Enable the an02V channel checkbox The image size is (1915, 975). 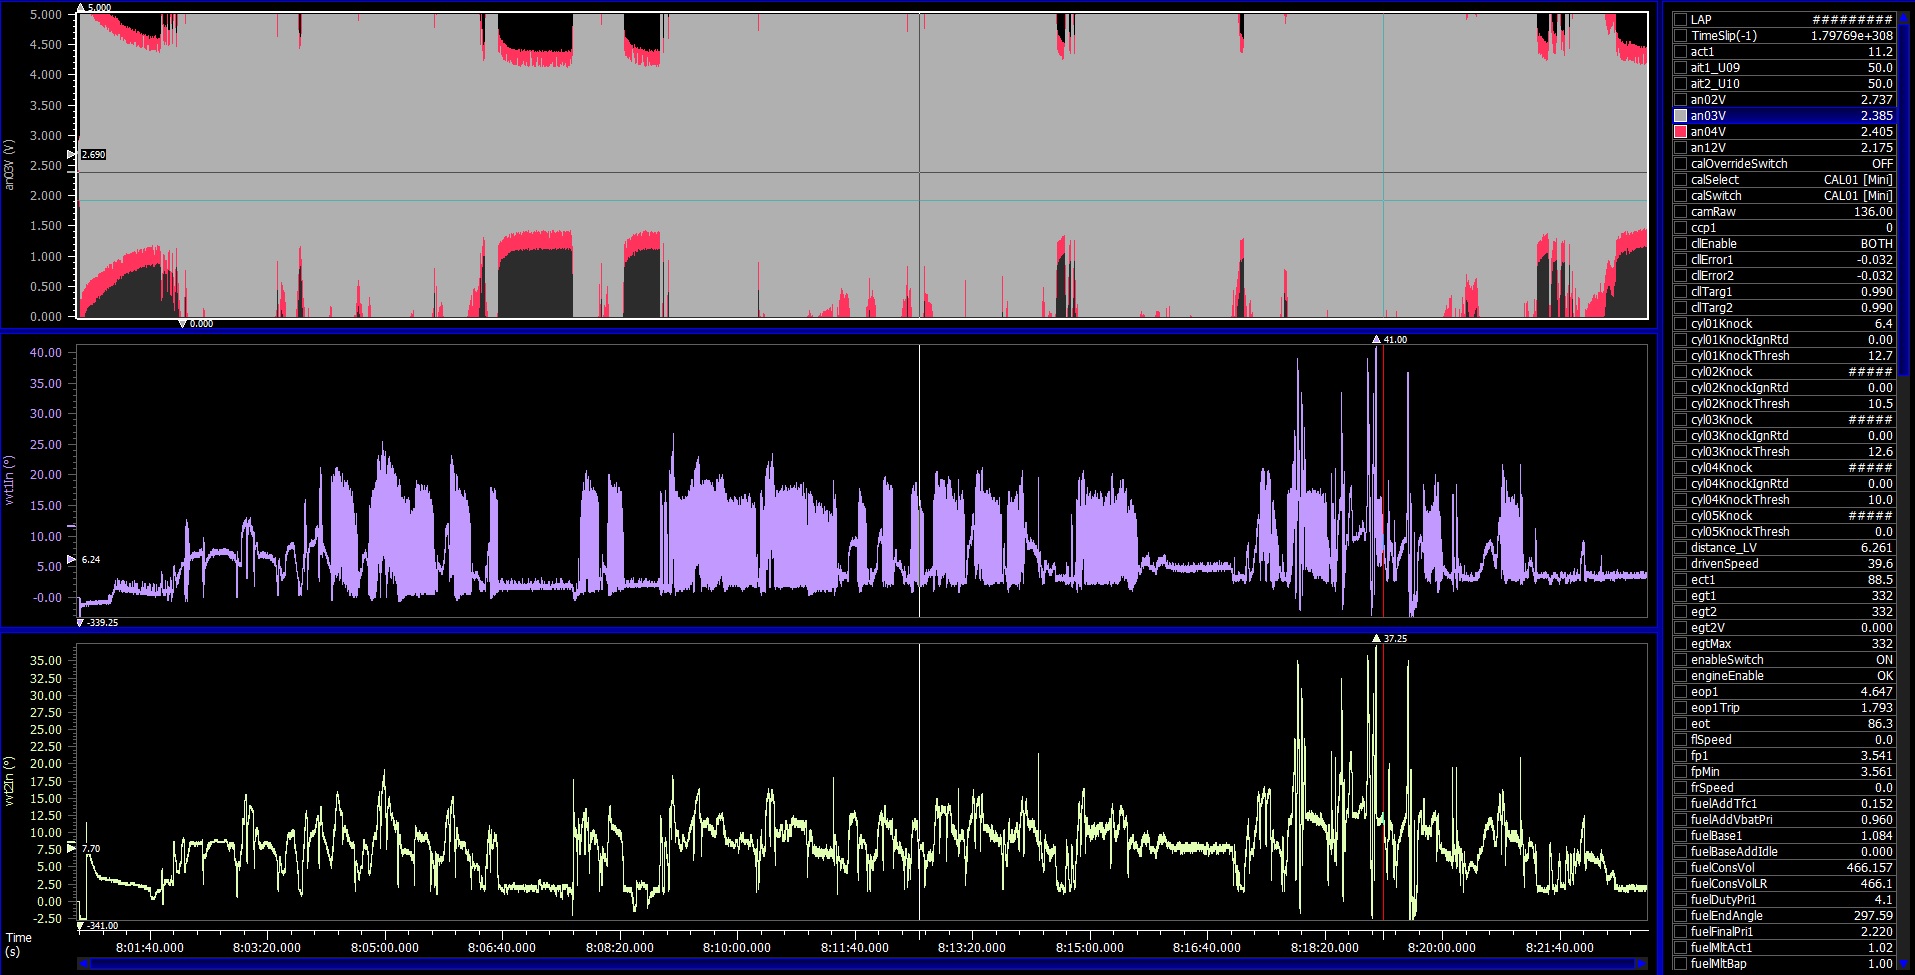pyautogui.click(x=1680, y=100)
